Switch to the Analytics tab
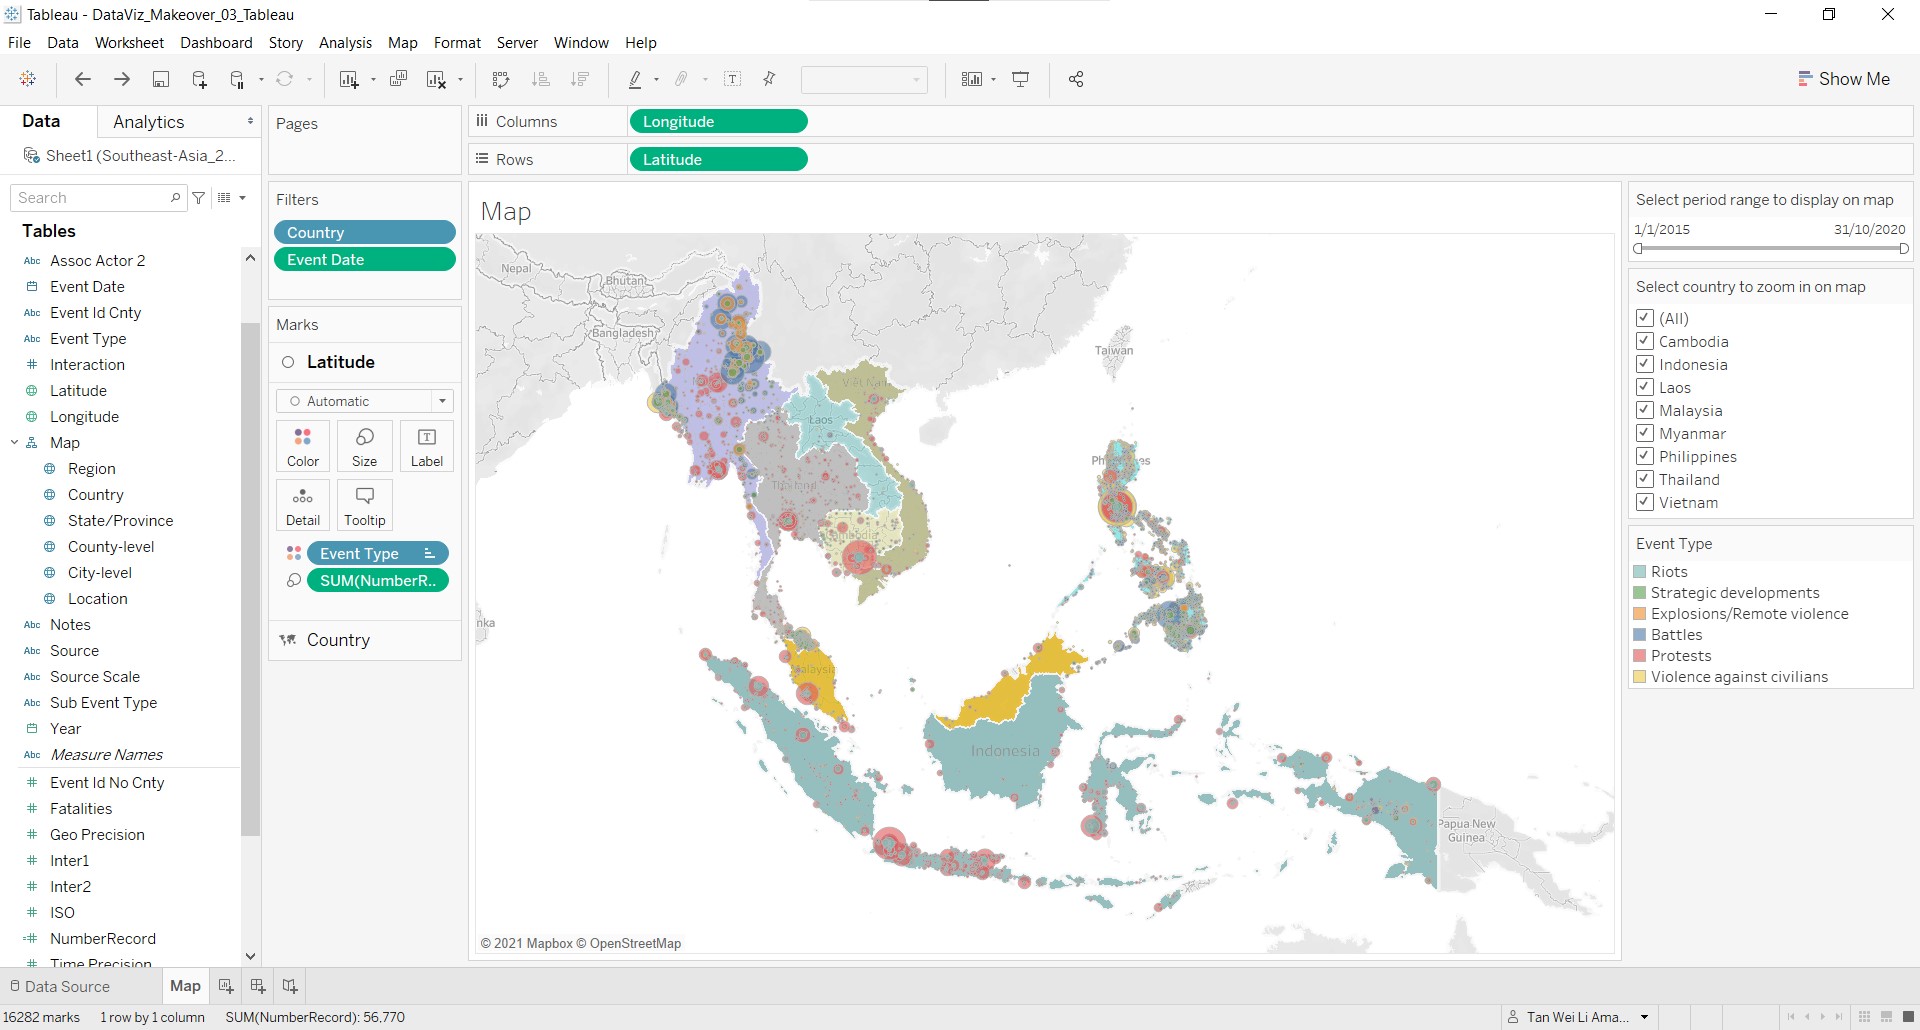The height and width of the screenshot is (1030, 1920). 149,122
